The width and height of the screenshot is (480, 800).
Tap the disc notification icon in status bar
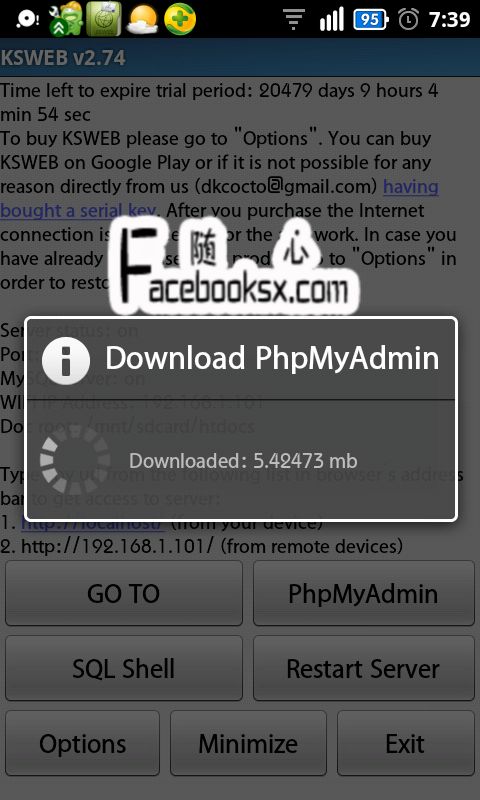pyautogui.click(x=25, y=19)
